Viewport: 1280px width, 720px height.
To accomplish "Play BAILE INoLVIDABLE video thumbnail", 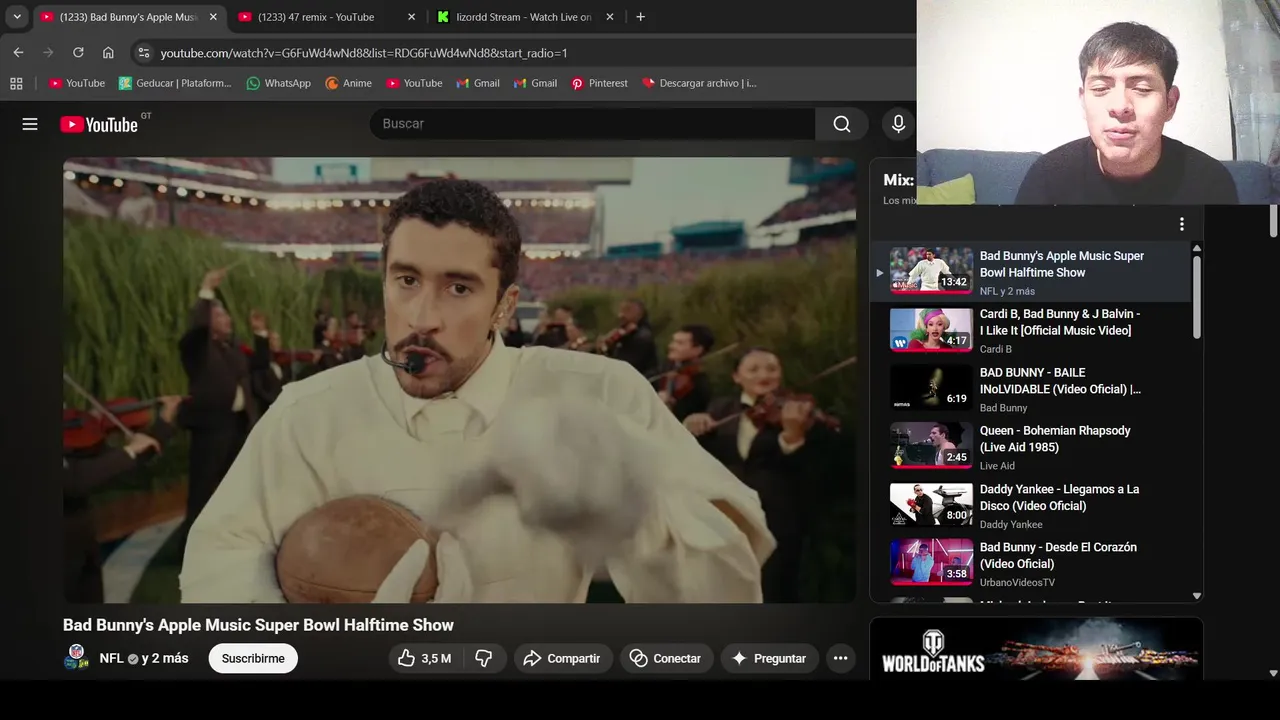I will 931,388.
